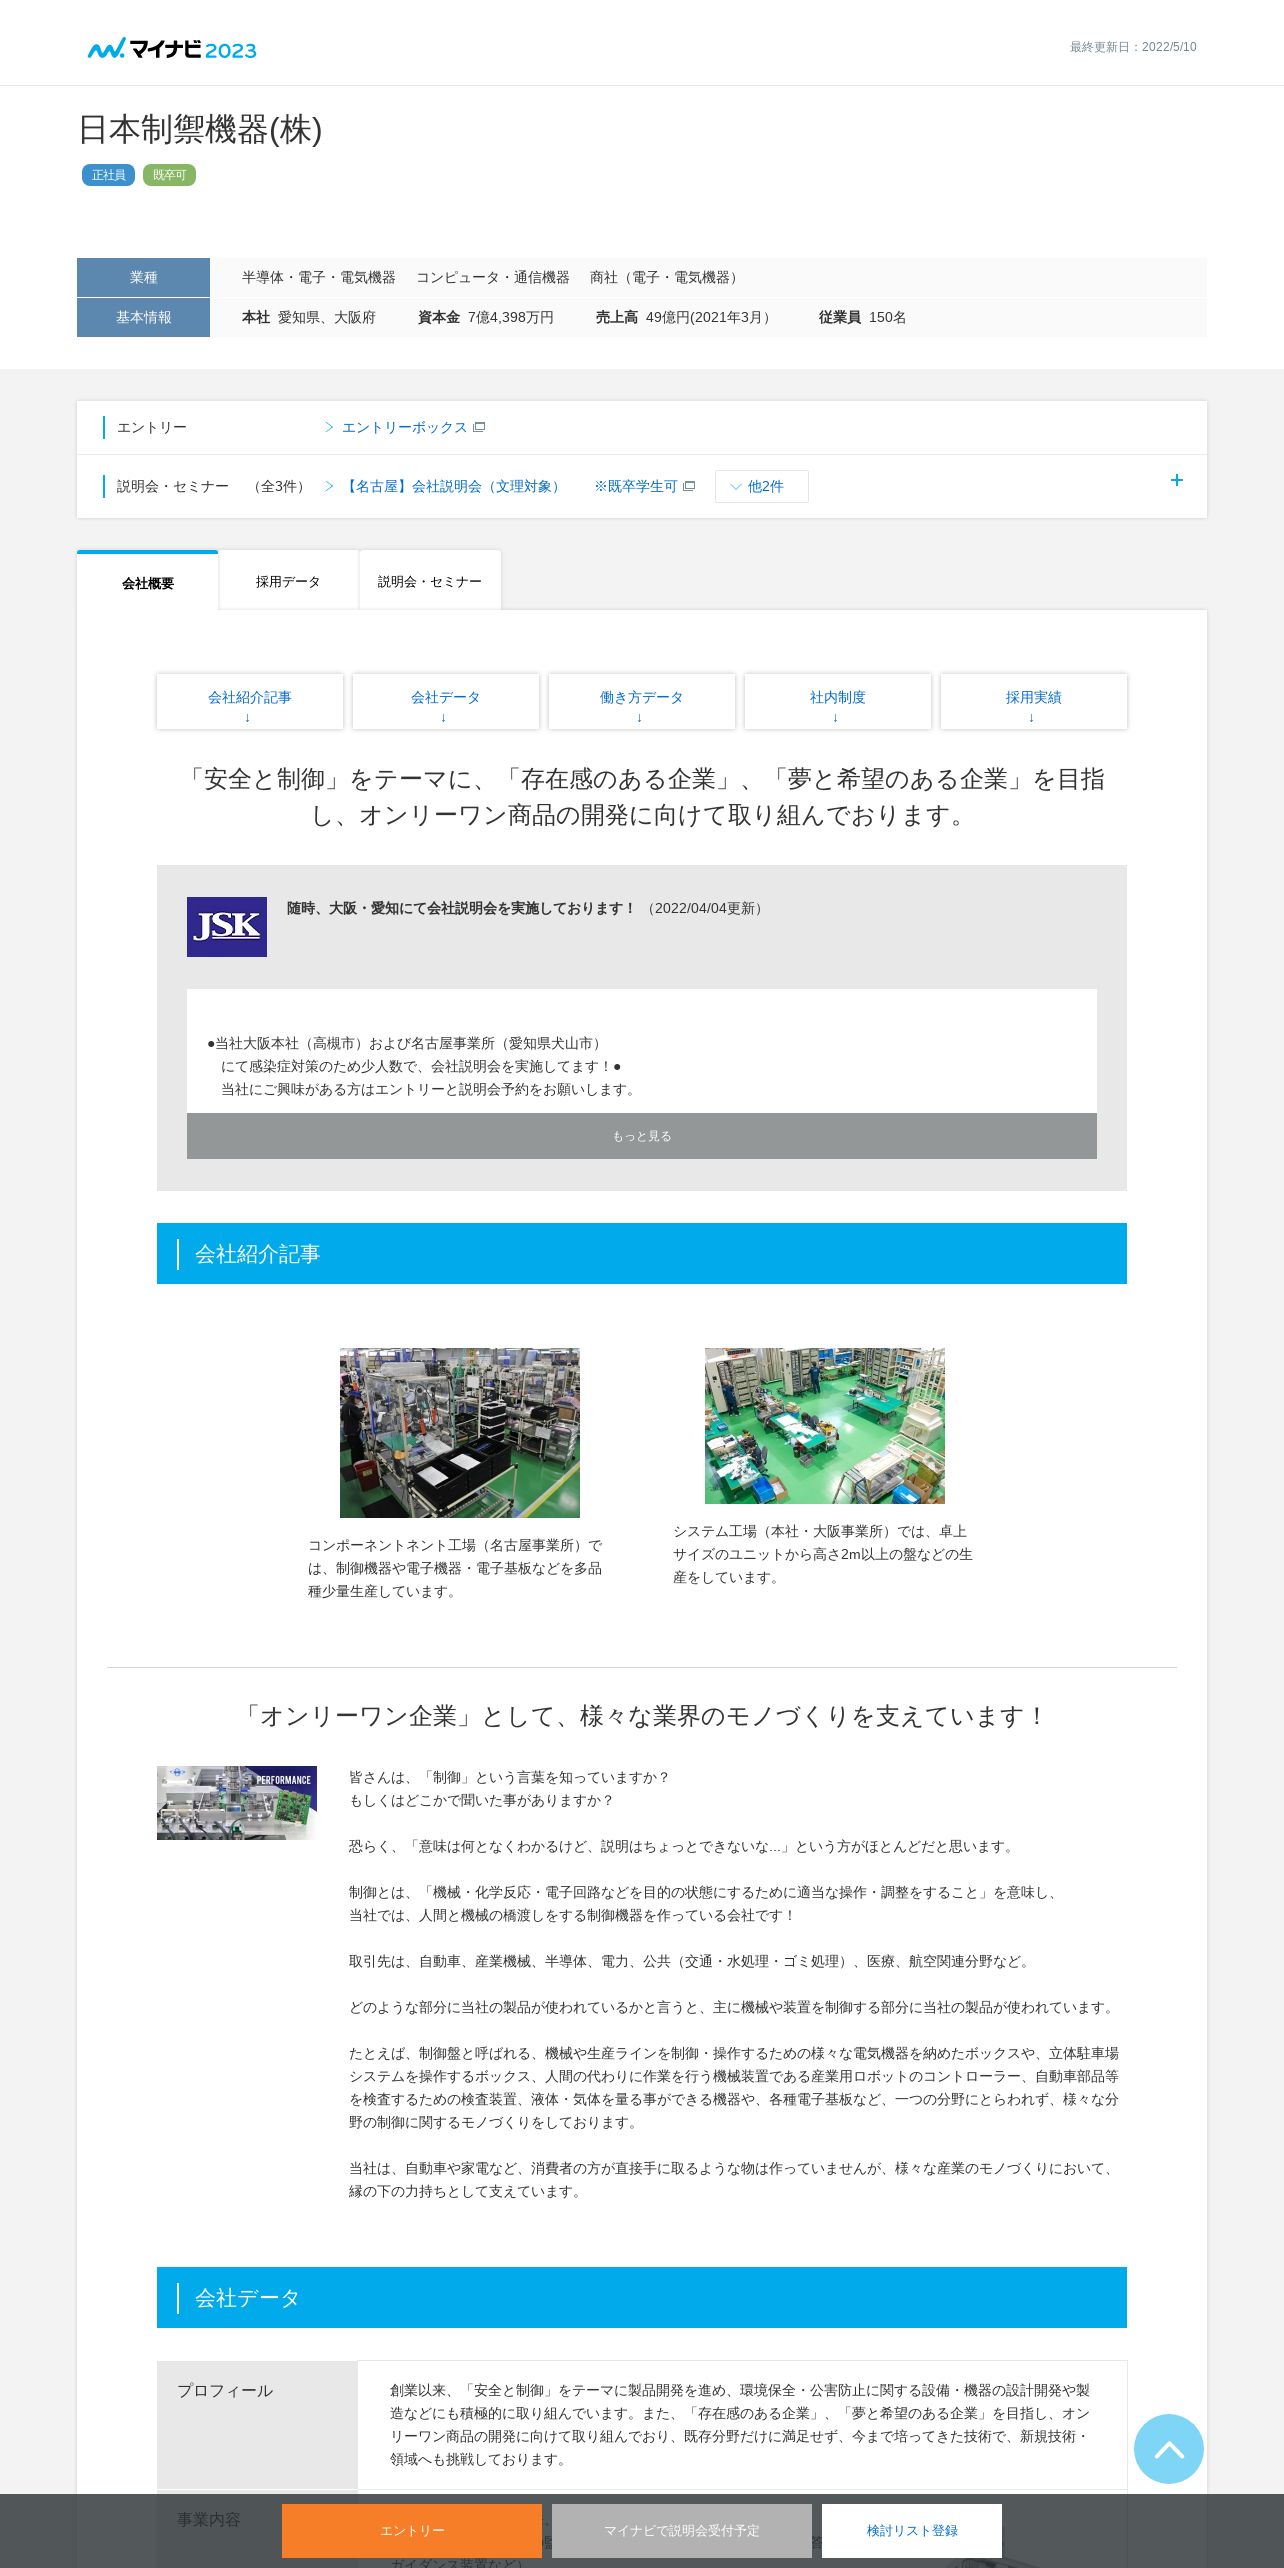Click external-link icon beside ※既卒学生可
This screenshot has height=2568, width=1284.
click(689, 486)
